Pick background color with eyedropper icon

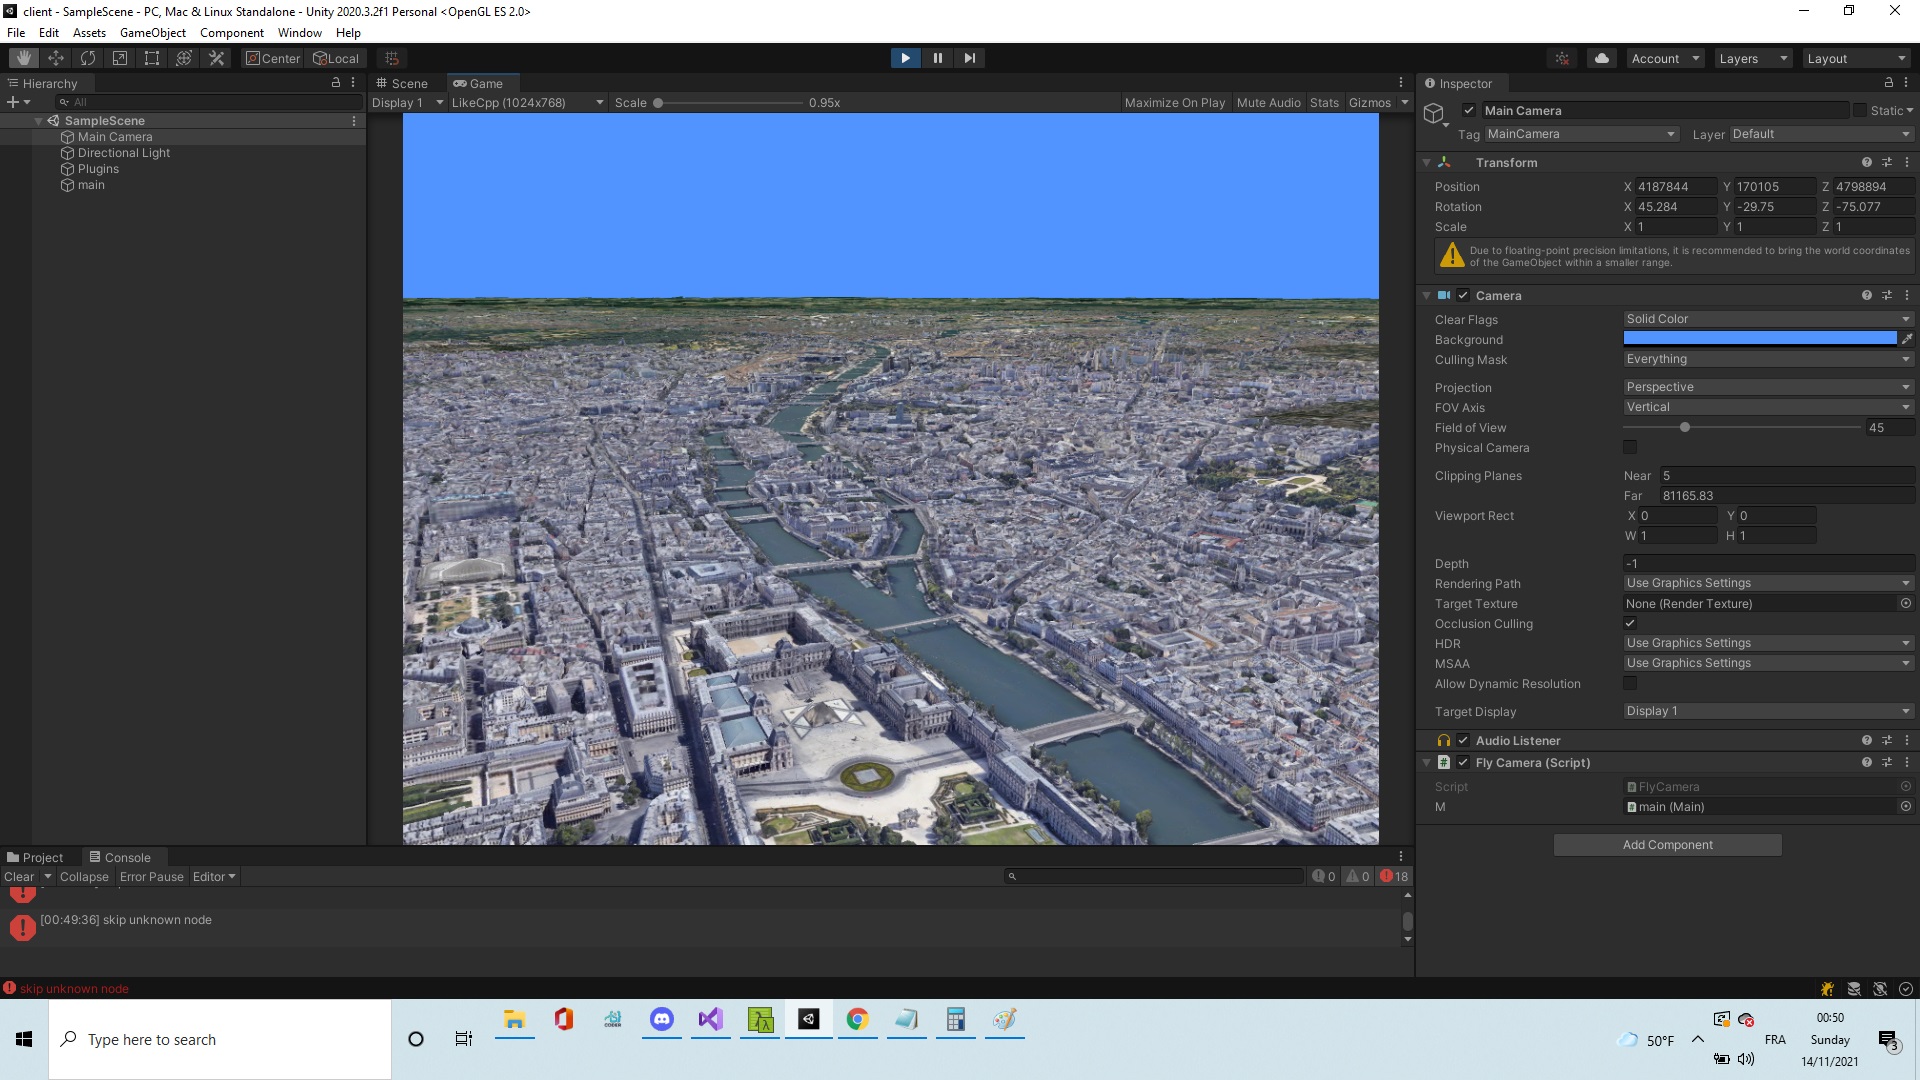[1907, 339]
